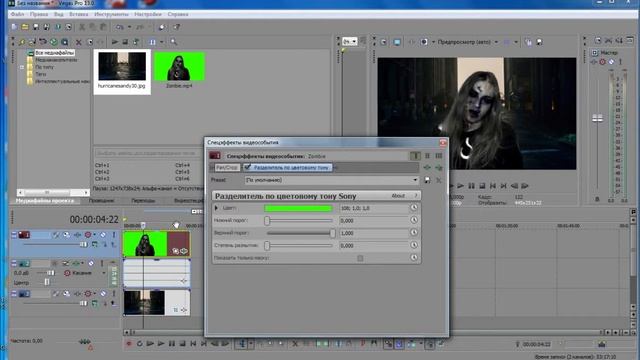Click the keyframe clock icon for the upper threshold

[x=414, y=233]
